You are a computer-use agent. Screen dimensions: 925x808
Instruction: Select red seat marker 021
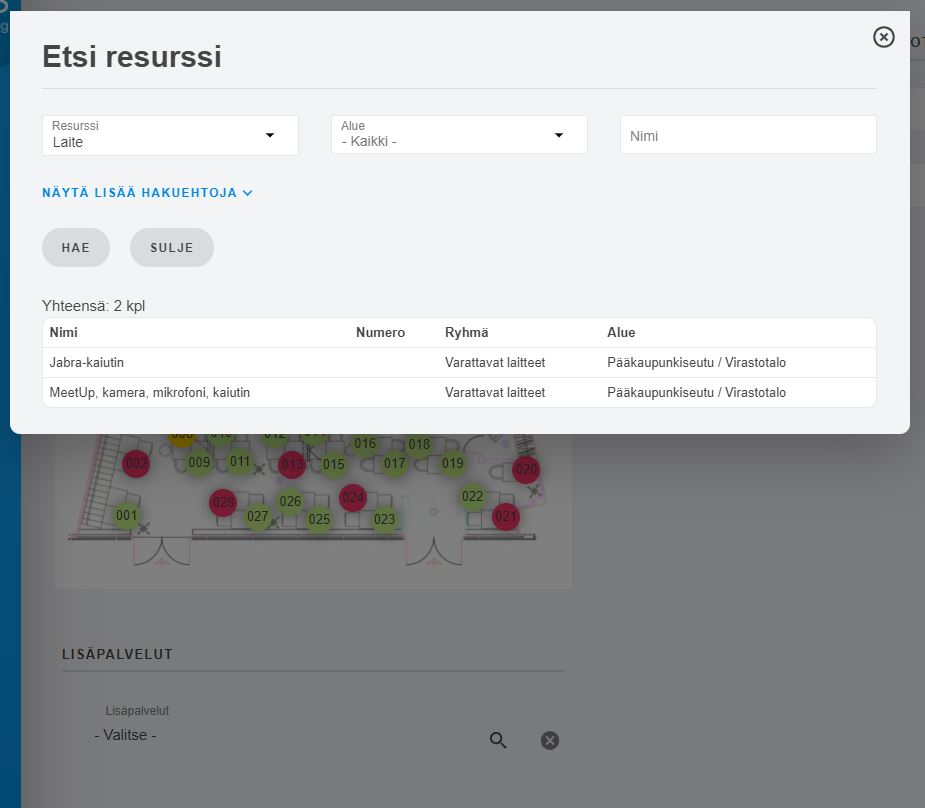click(x=506, y=517)
